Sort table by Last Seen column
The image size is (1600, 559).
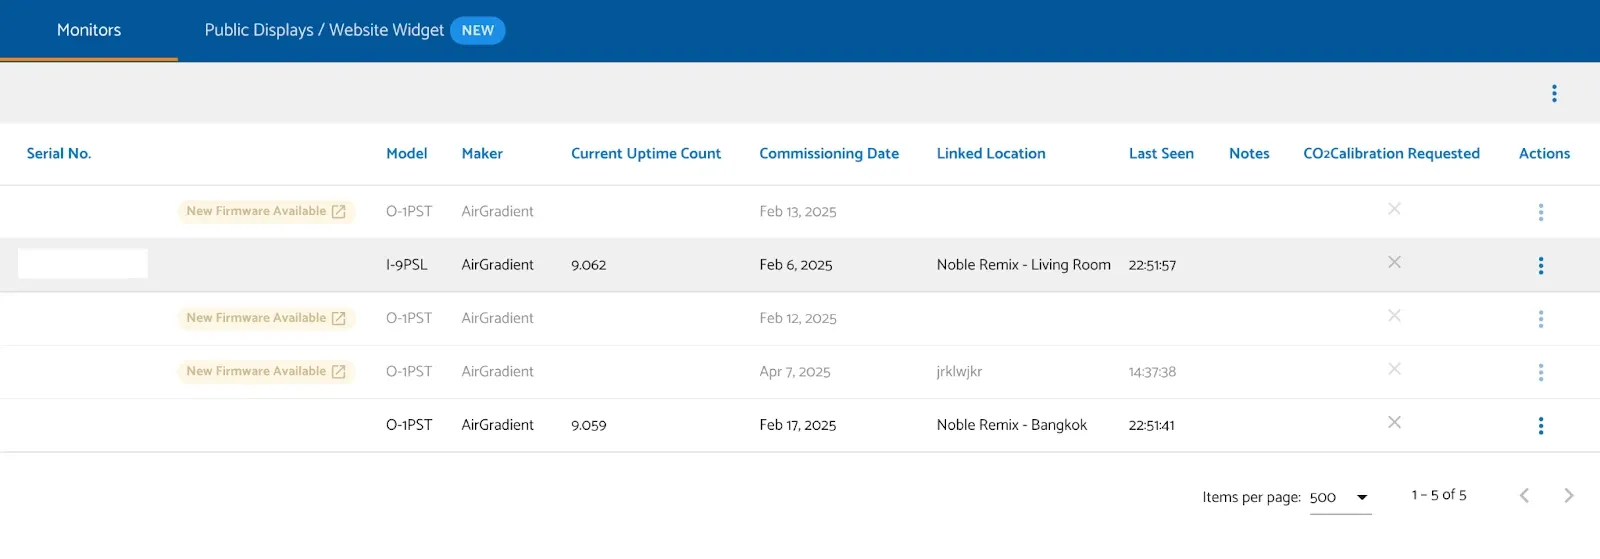pos(1161,153)
